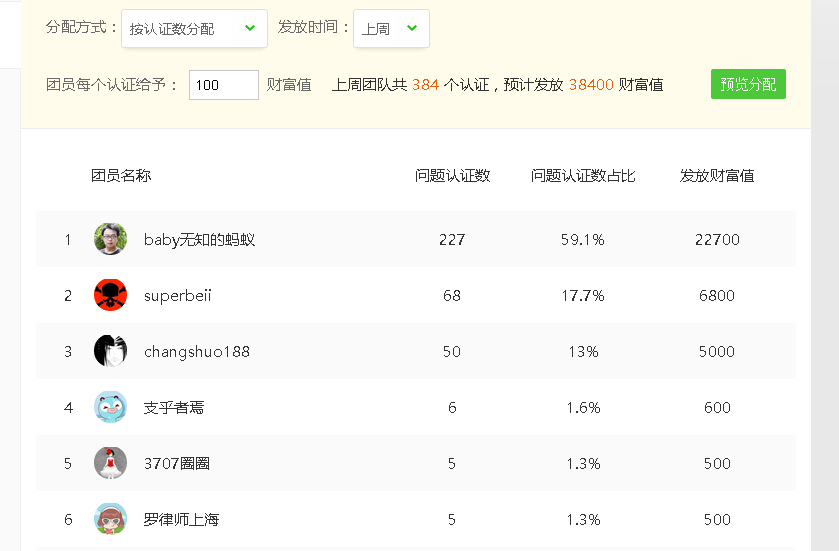Click the 支乎者焉 member name
Image resolution: width=839 pixels, height=551 pixels.
pyautogui.click(x=174, y=408)
